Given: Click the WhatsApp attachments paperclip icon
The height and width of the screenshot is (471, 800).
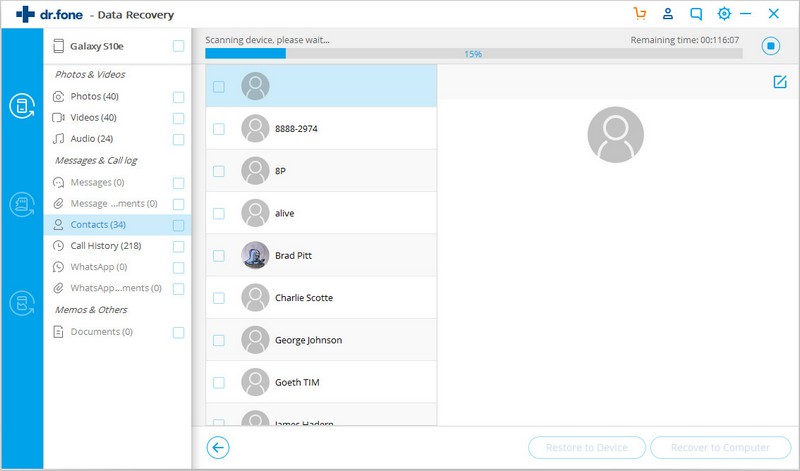Looking at the screenshot, I should [x=59, y=288].
